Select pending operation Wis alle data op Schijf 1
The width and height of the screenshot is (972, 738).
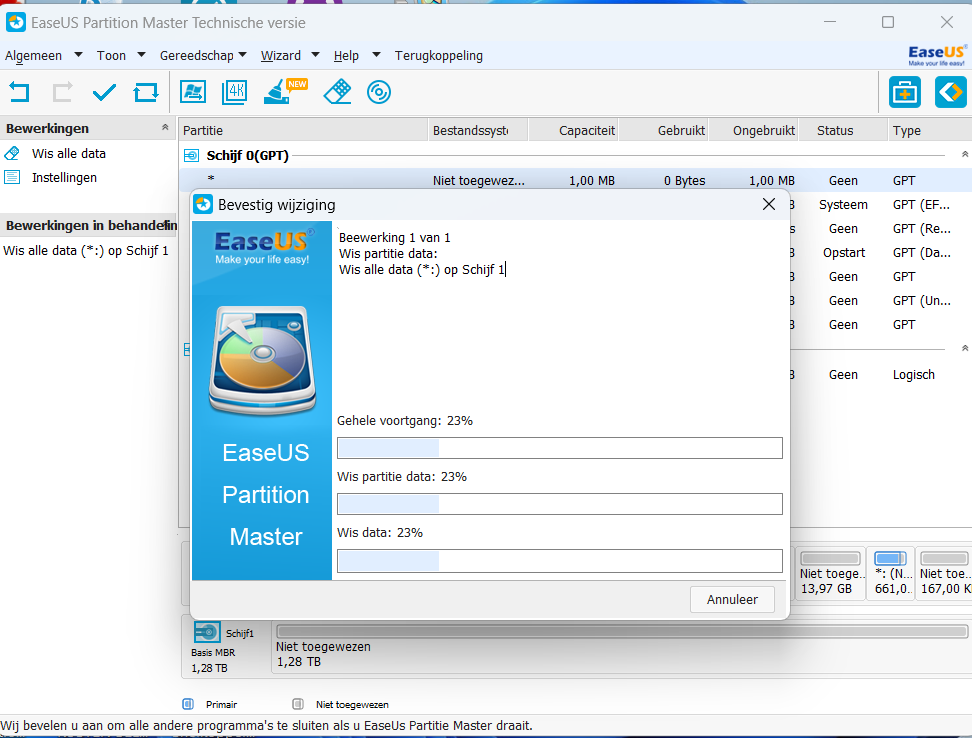coord(86,250)
